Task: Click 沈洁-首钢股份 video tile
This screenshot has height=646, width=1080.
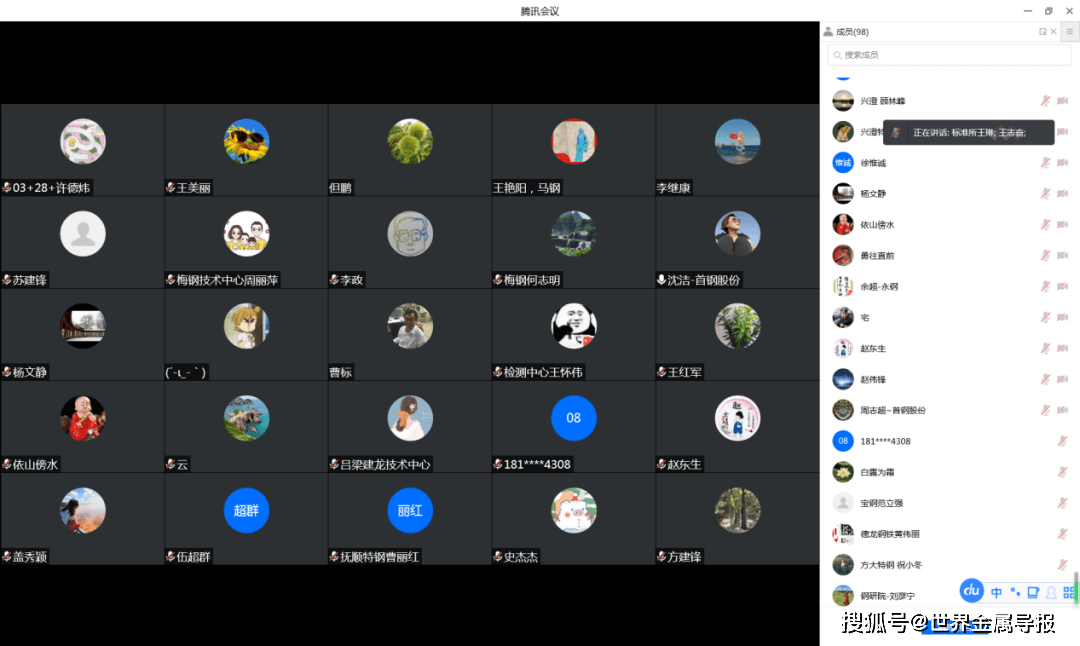Action: coord(737,242)
